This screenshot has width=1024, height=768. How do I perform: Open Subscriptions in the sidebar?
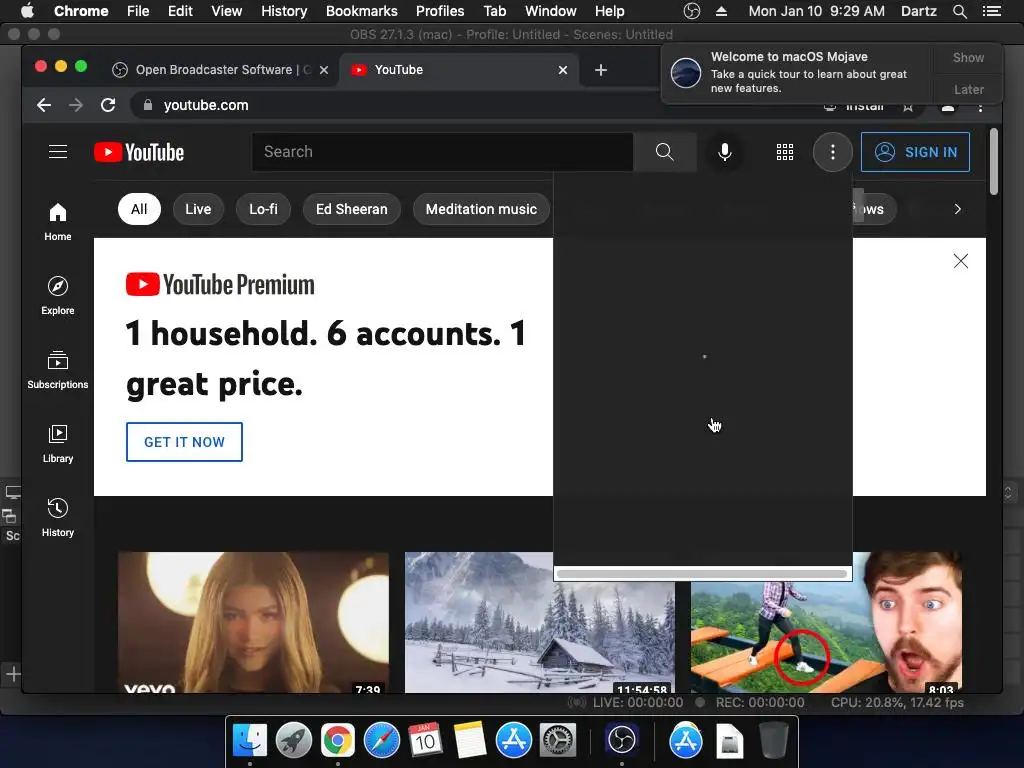(x=57, y=370)
